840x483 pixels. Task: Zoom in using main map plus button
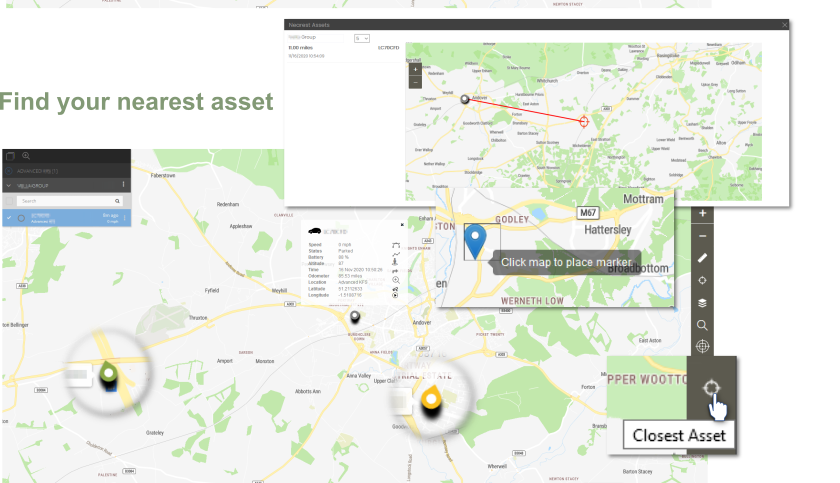point(702,213)
